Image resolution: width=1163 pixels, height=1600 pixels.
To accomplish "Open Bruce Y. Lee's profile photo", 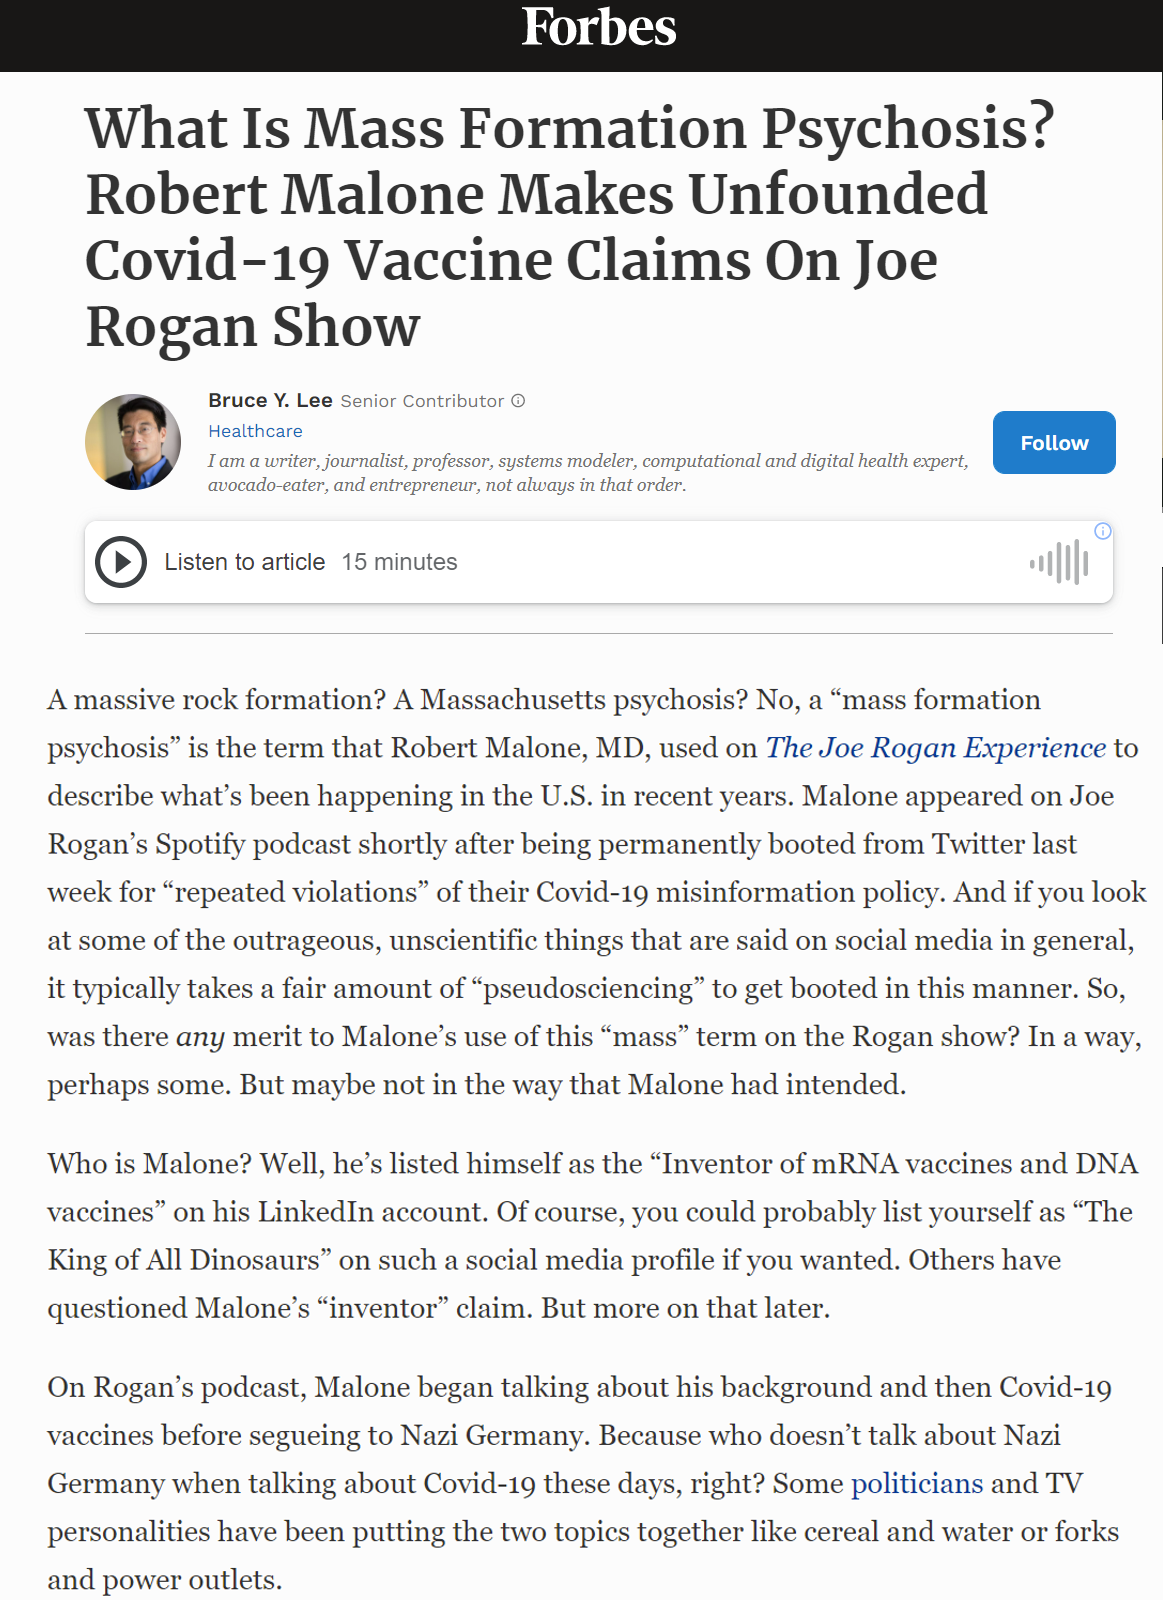I will pyautogui.click(x=133, y=442).
